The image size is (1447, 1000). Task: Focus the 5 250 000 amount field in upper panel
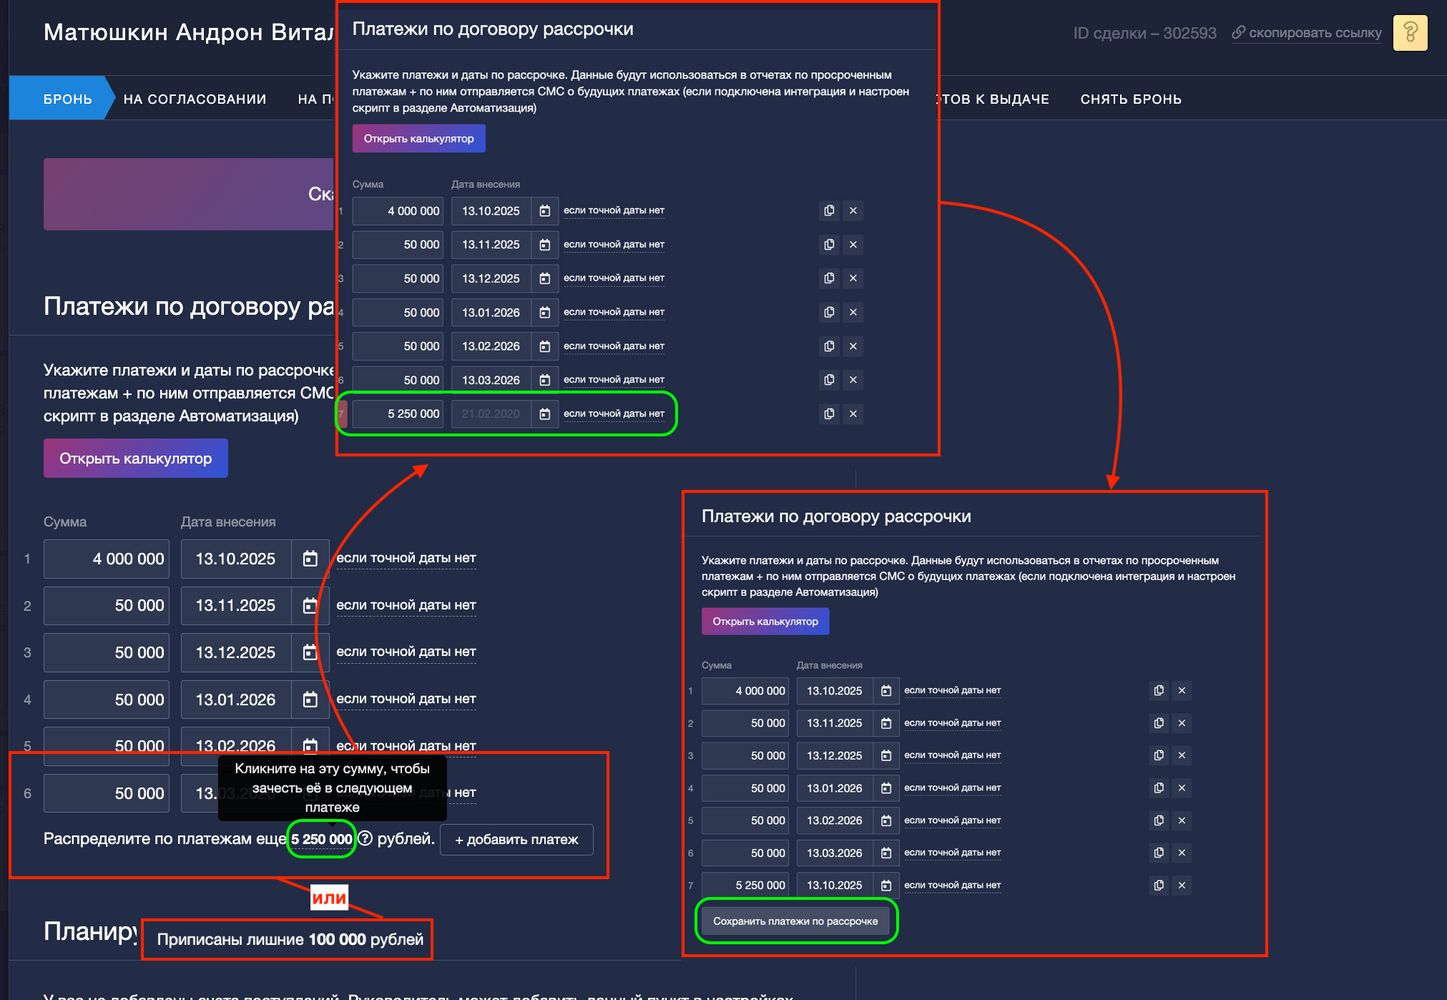click(398, 414)
